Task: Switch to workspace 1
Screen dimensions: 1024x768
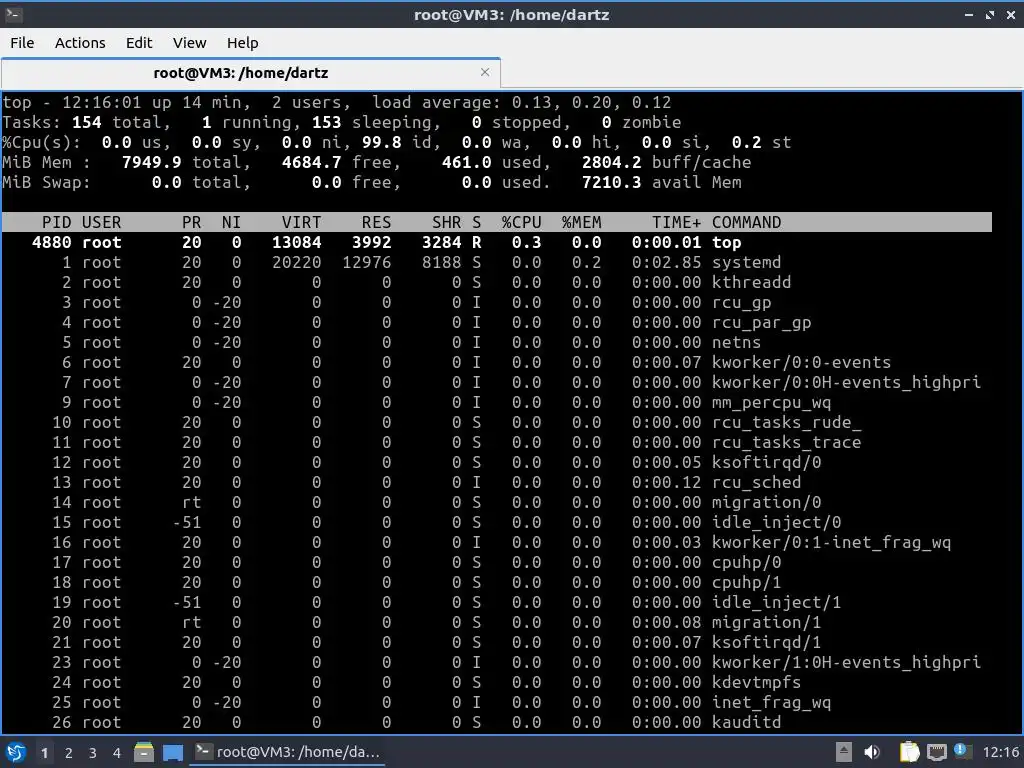Action: click(x=44, y=753)
